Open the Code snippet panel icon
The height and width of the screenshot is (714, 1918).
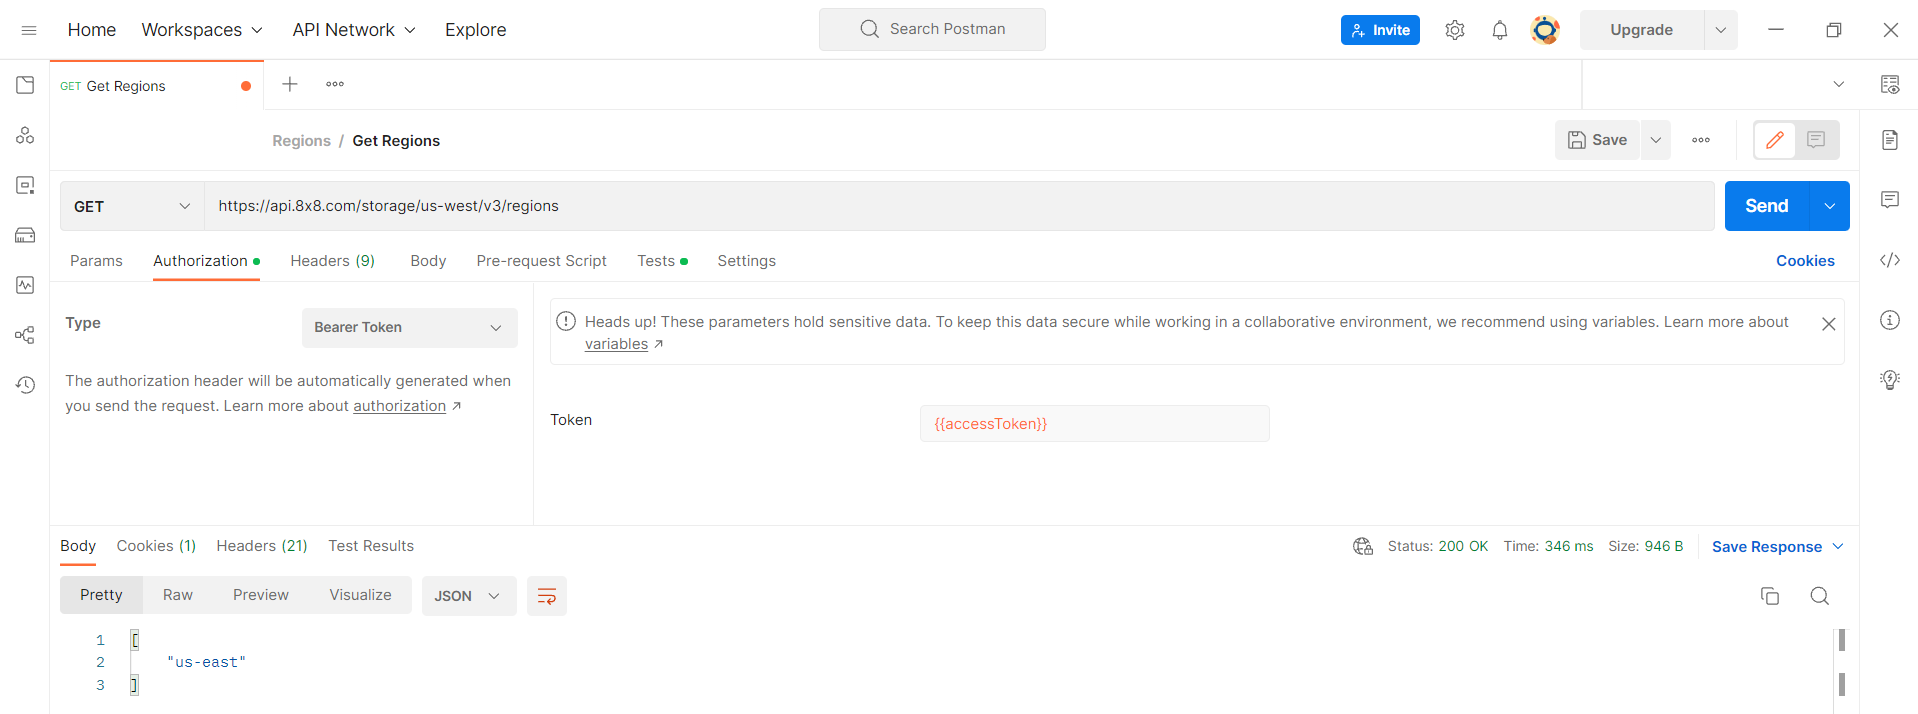click(1890, 260)
